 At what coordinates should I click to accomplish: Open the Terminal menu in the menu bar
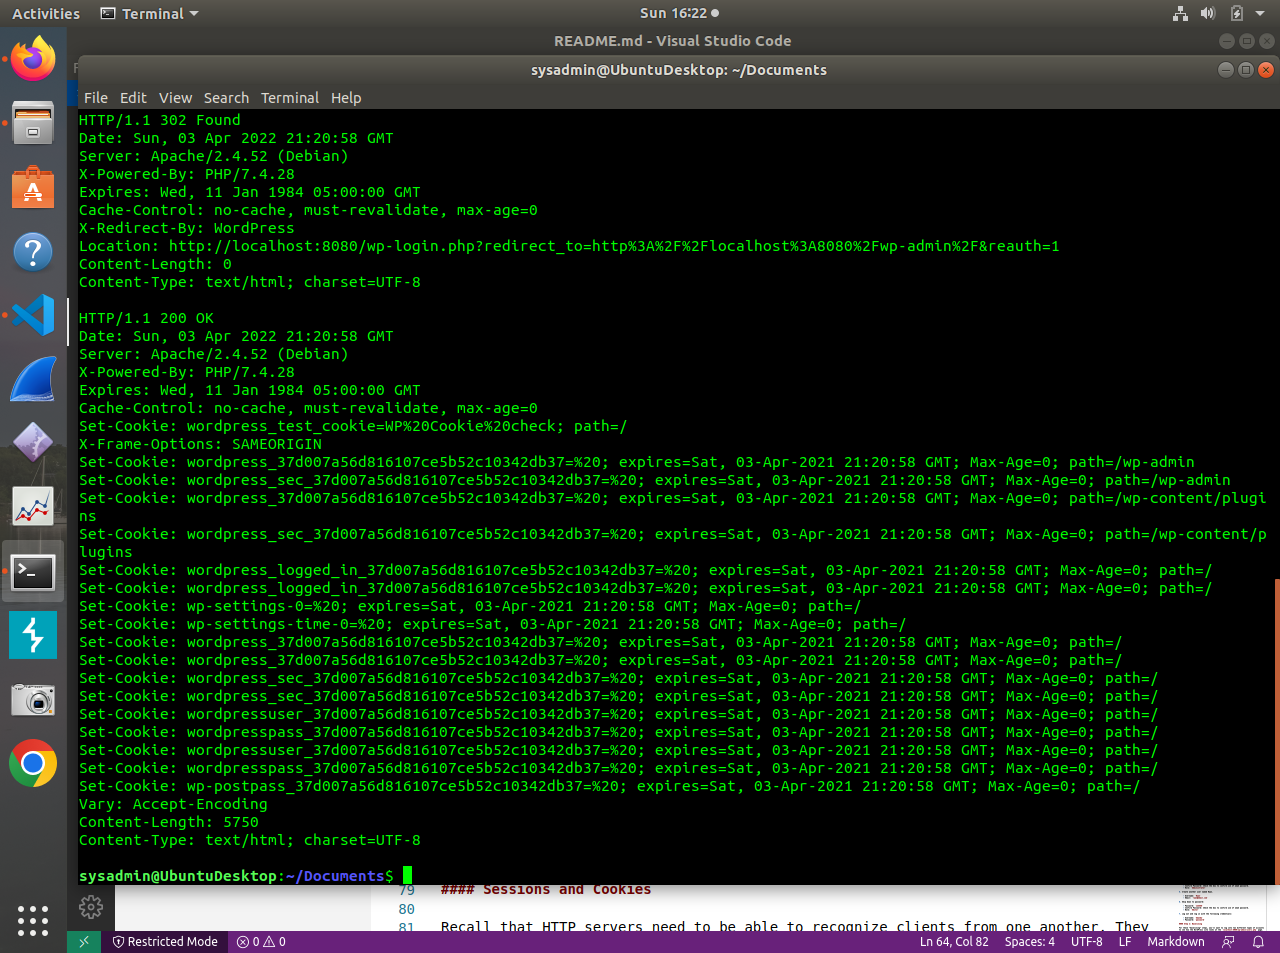[x=290, y=98]
